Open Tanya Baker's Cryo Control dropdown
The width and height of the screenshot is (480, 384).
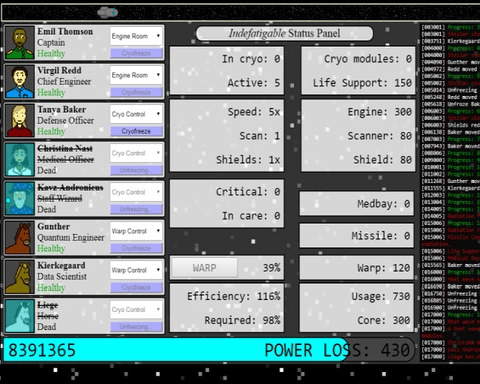[136, 114]
